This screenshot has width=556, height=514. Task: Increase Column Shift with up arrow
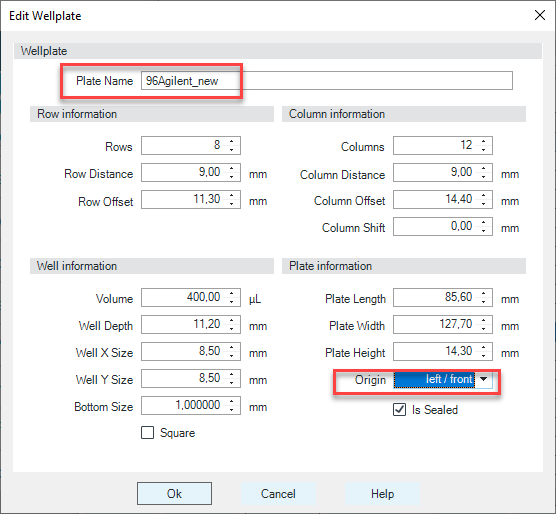point(484,222)
